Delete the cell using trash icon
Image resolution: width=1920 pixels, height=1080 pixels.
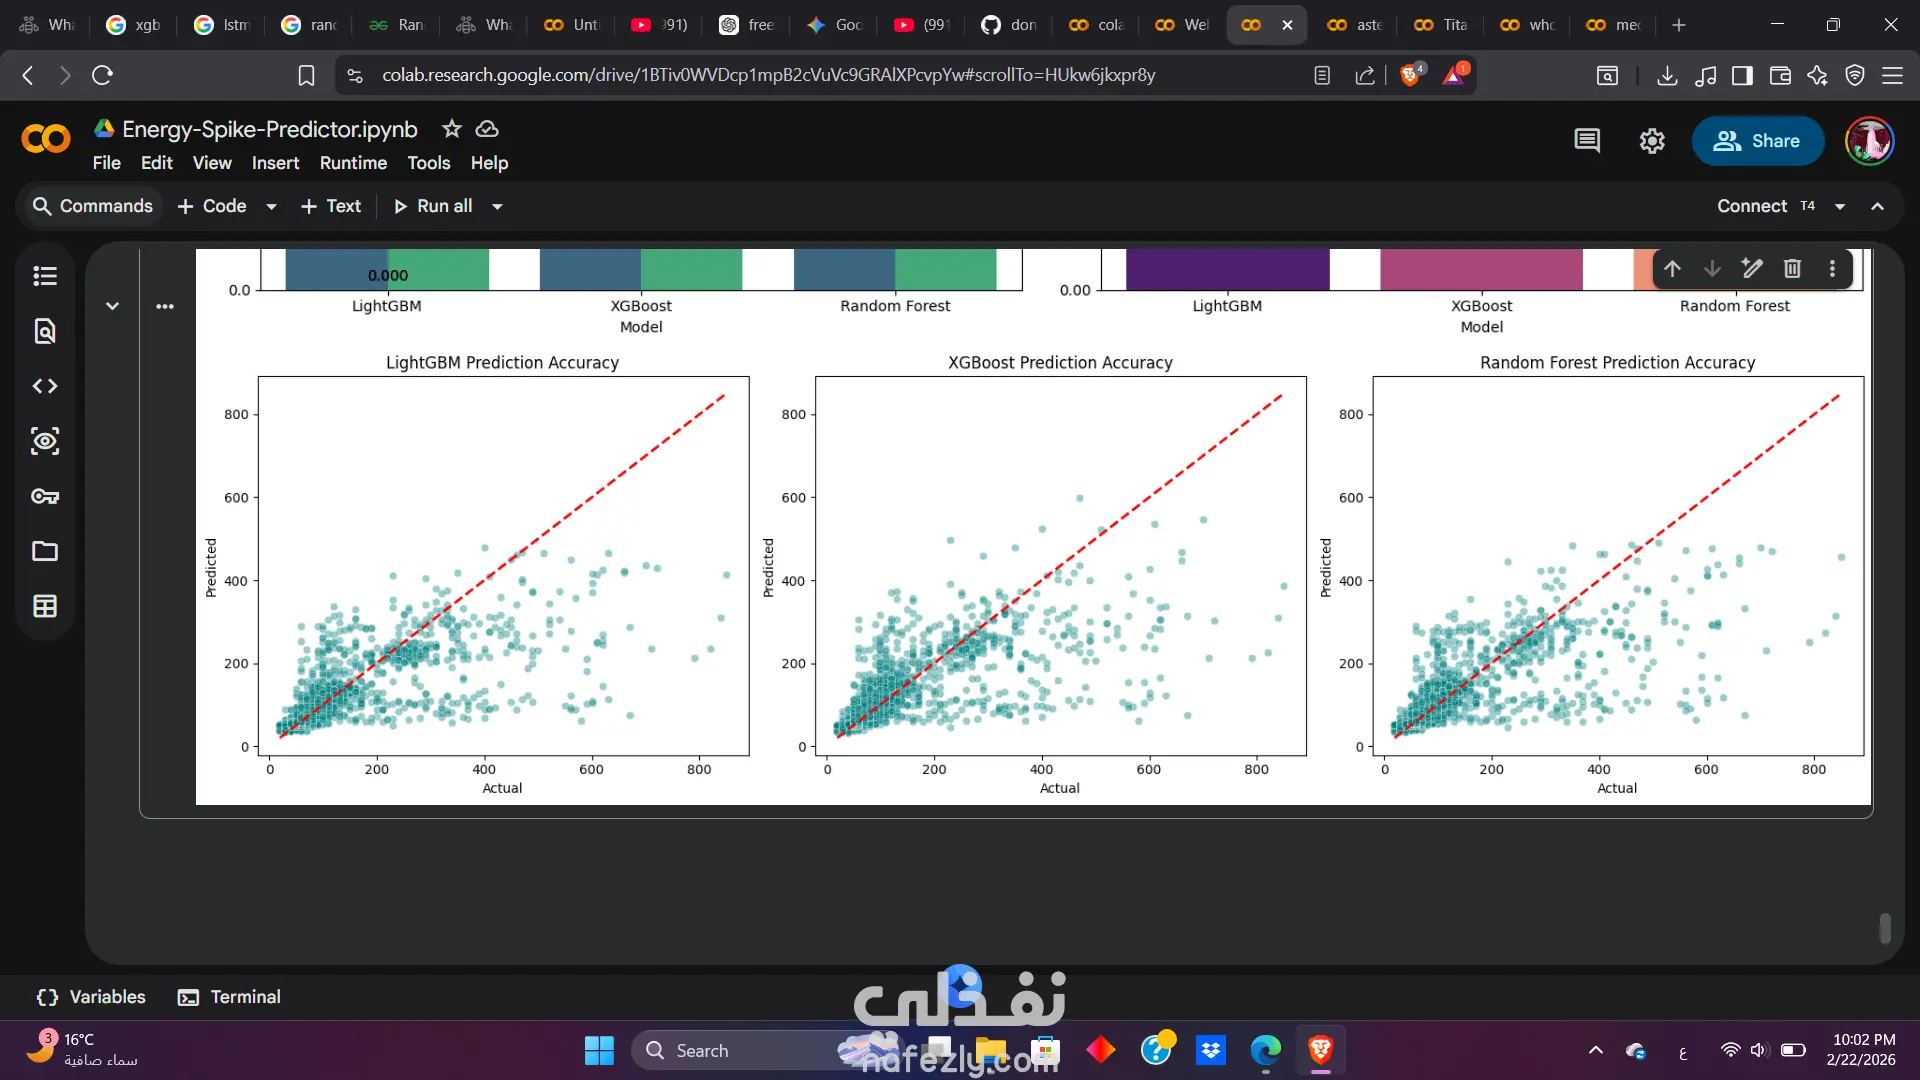(1792, 268)
